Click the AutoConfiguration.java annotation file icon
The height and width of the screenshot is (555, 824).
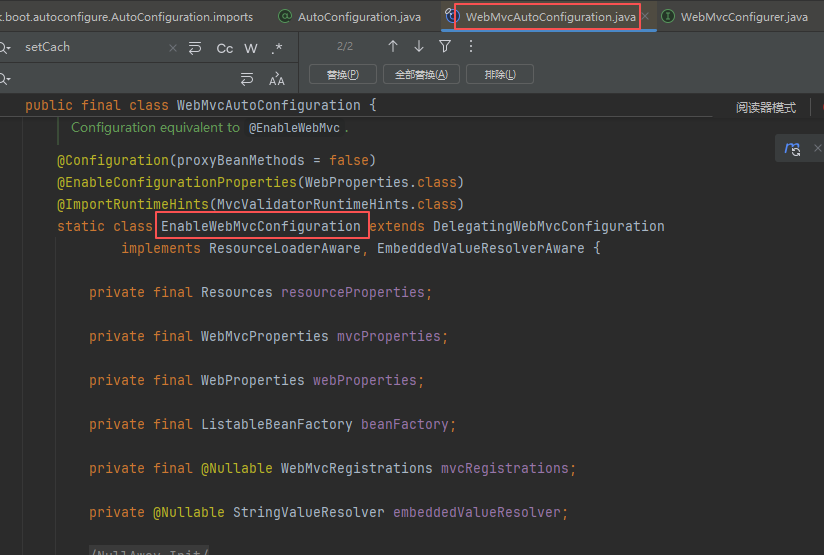pos(285,17)
